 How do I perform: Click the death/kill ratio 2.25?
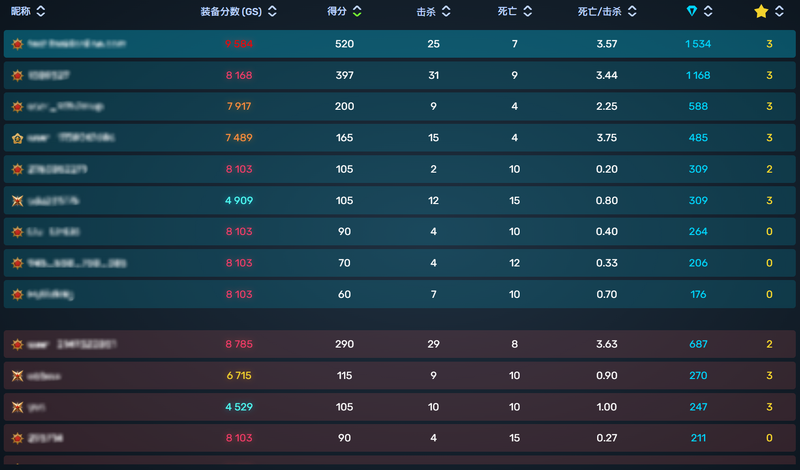click(607, 107)
